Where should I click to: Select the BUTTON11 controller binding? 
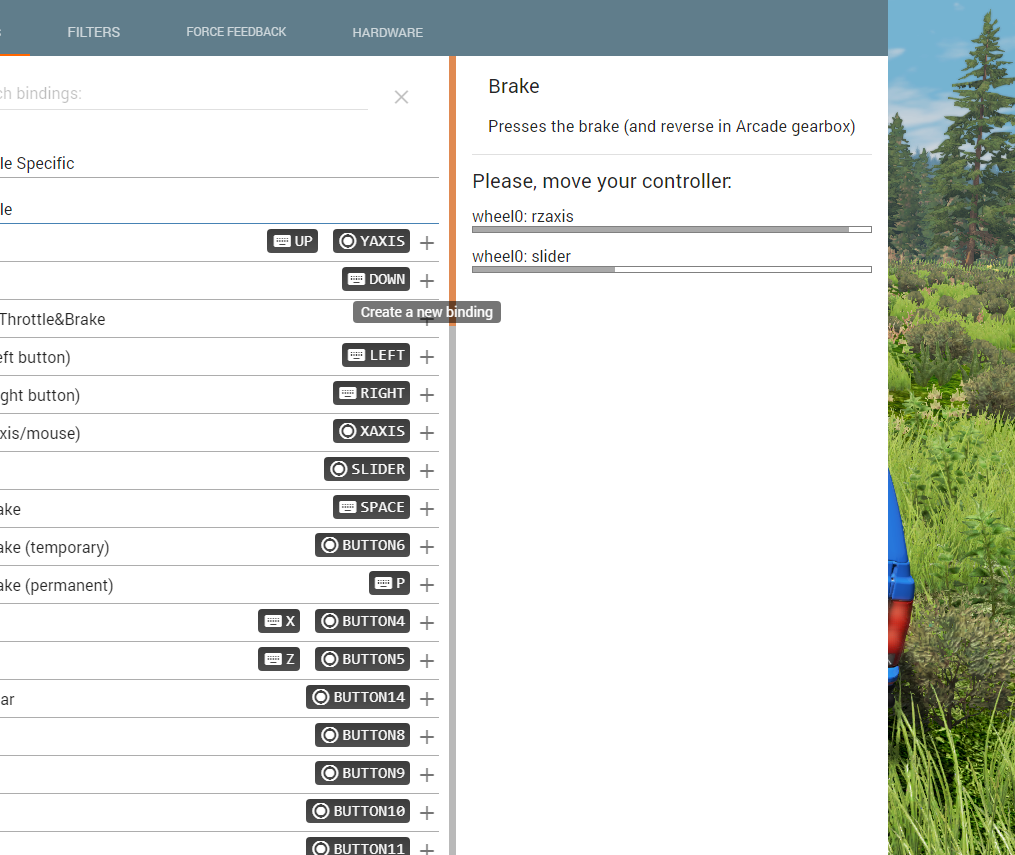(358, 847)
